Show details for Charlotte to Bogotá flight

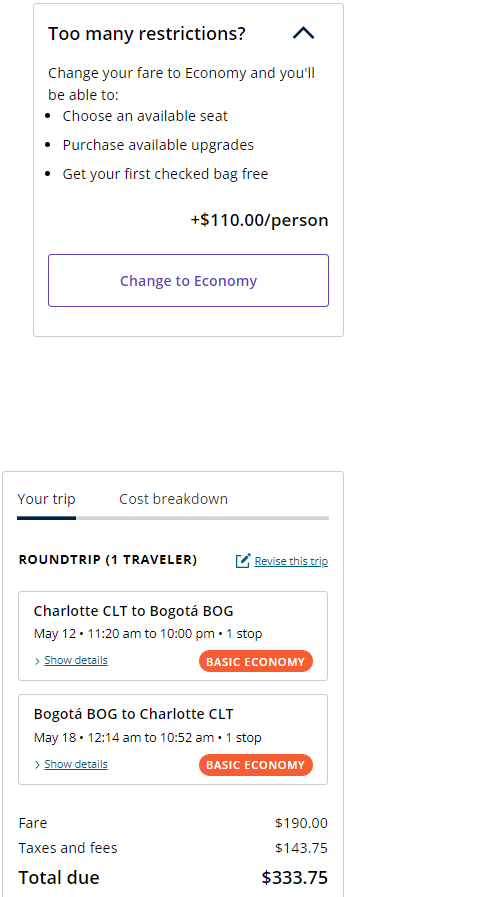click(76, 660)
